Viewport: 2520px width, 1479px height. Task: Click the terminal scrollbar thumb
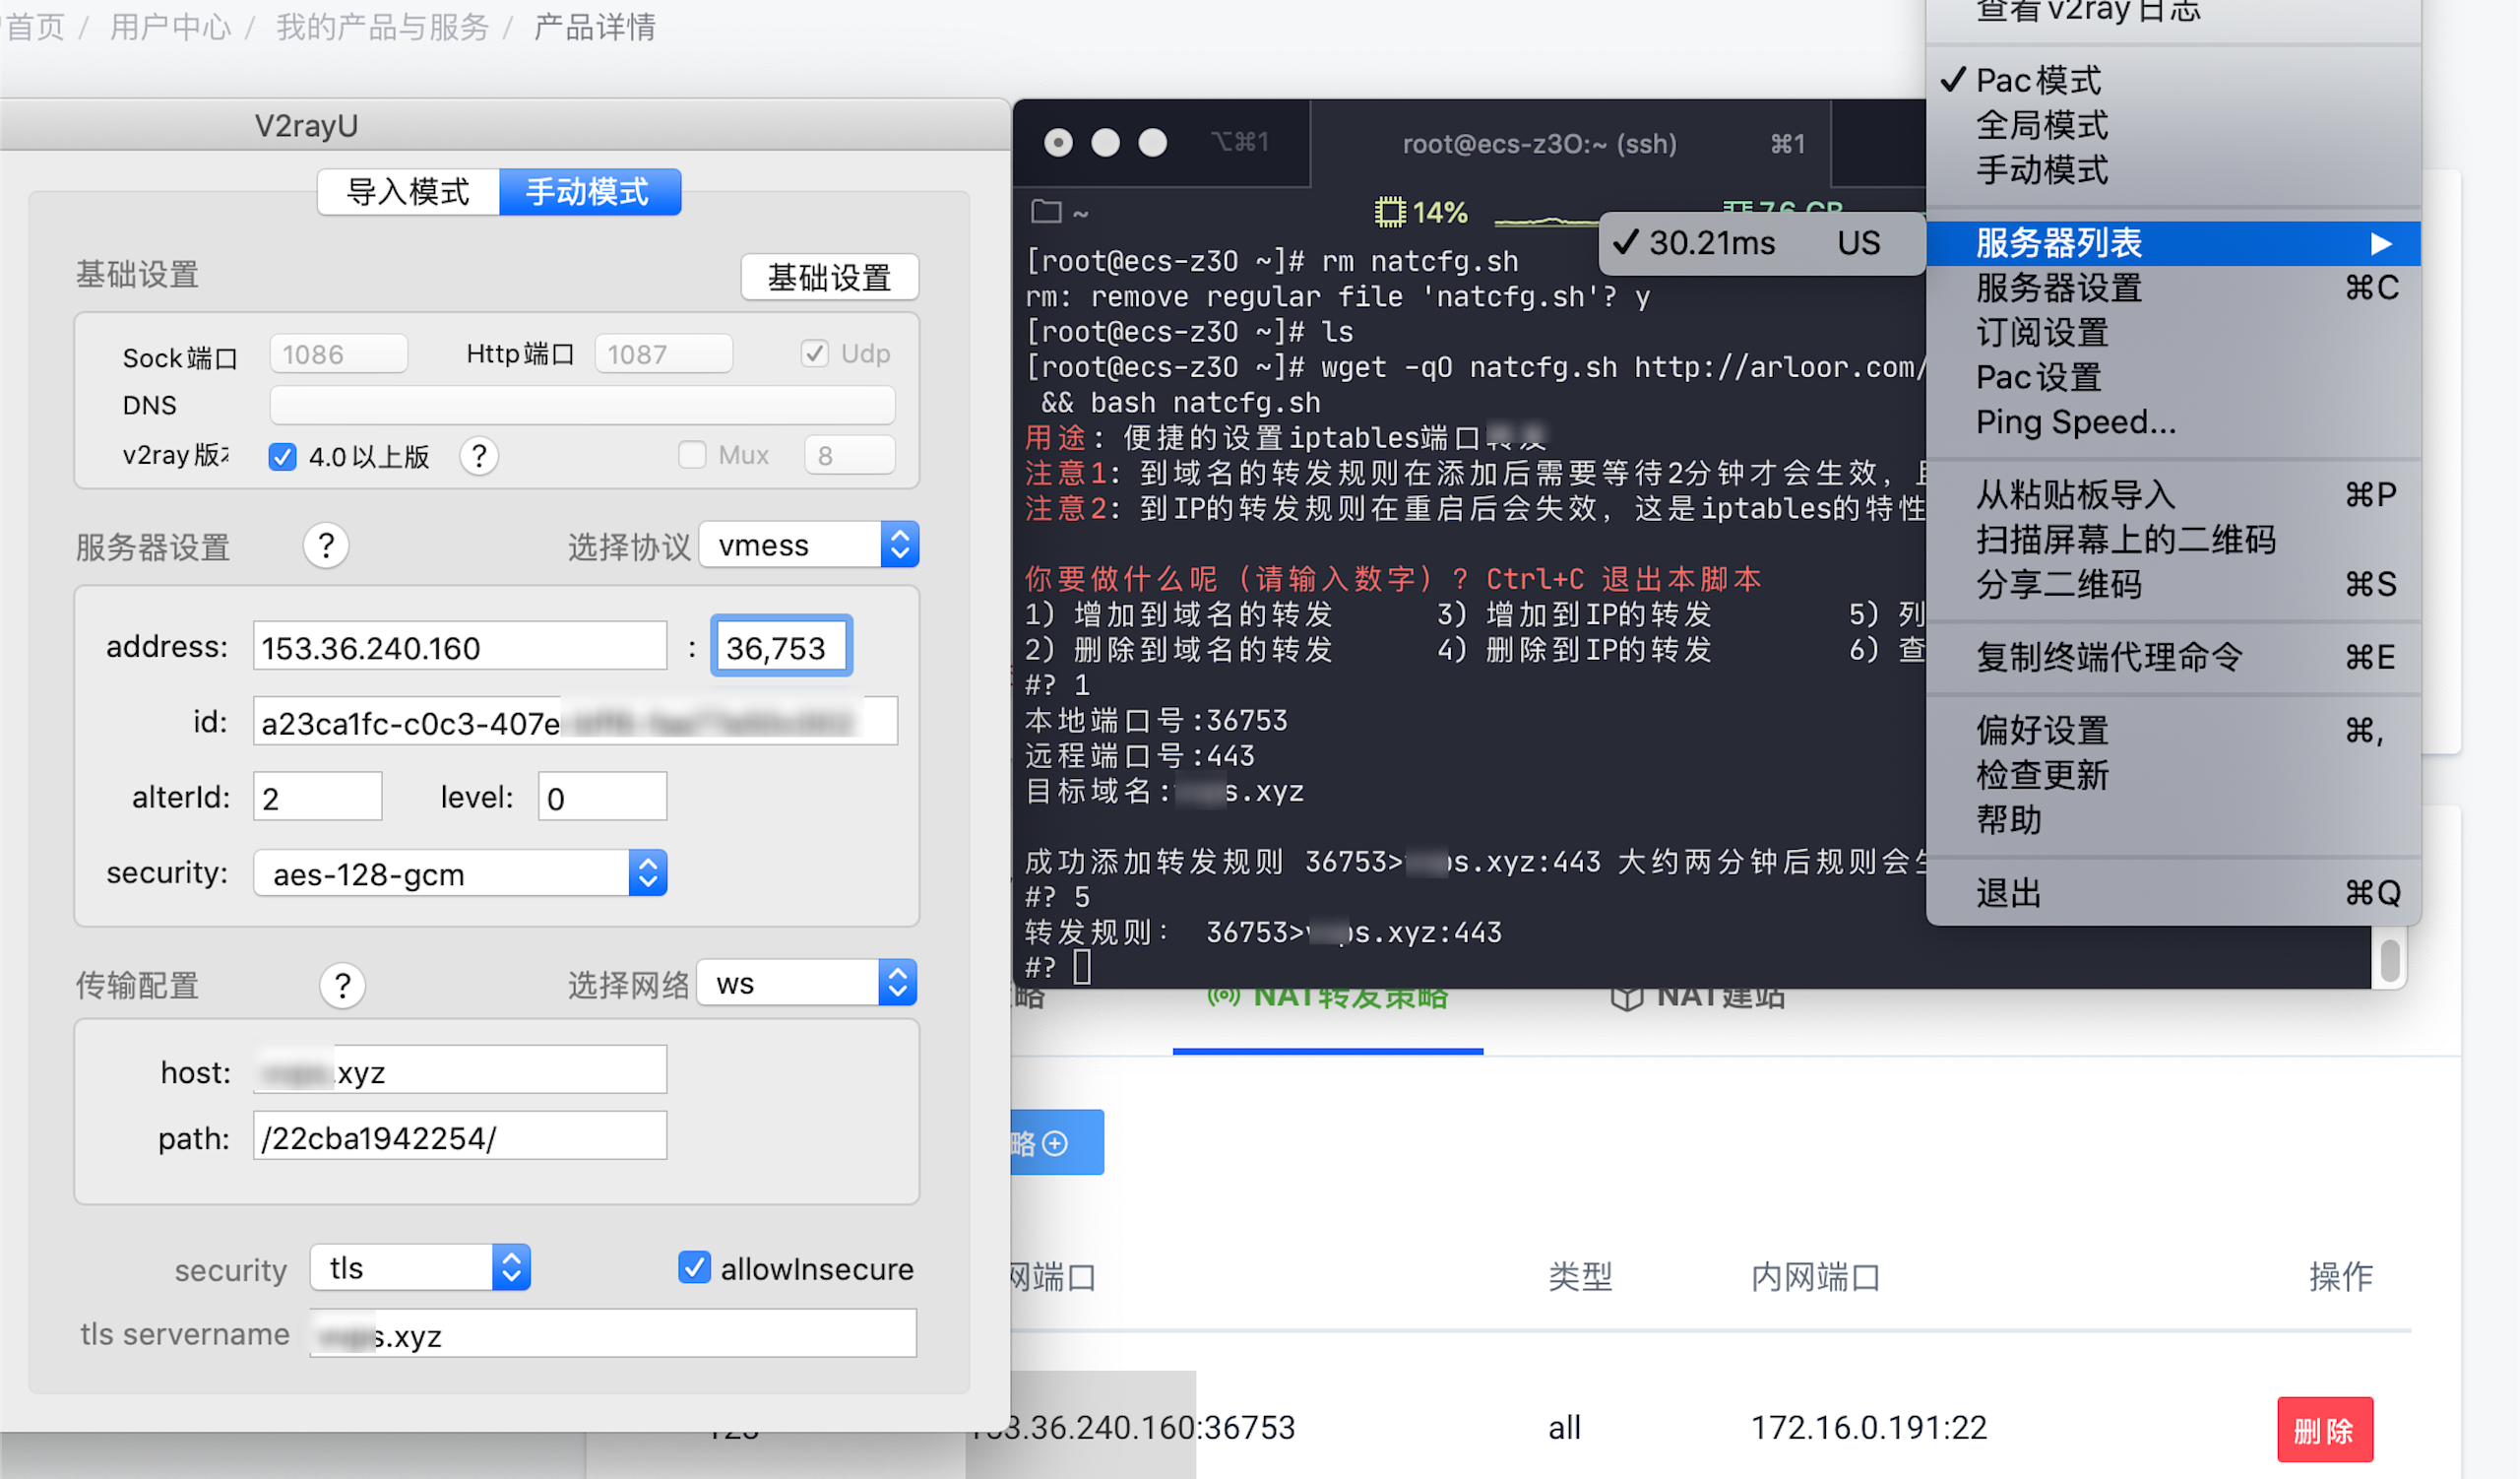2390,962
